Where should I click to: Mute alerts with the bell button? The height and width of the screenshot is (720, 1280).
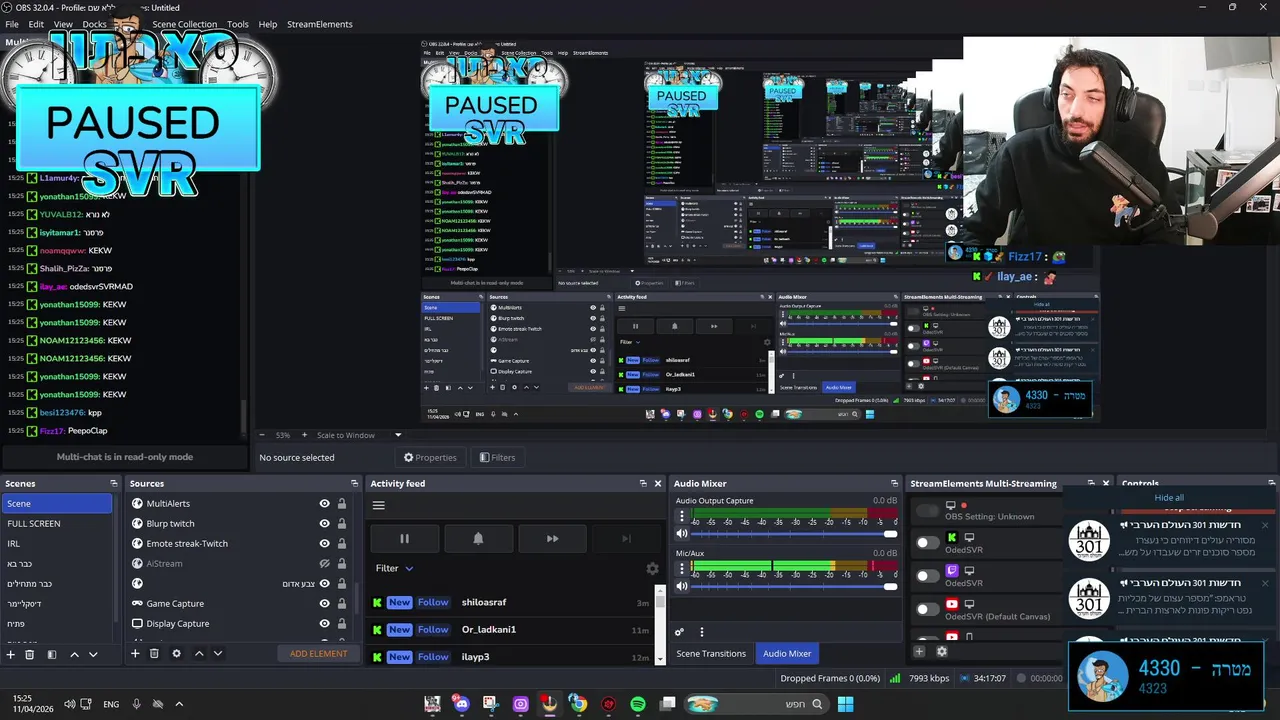point(478,538)
